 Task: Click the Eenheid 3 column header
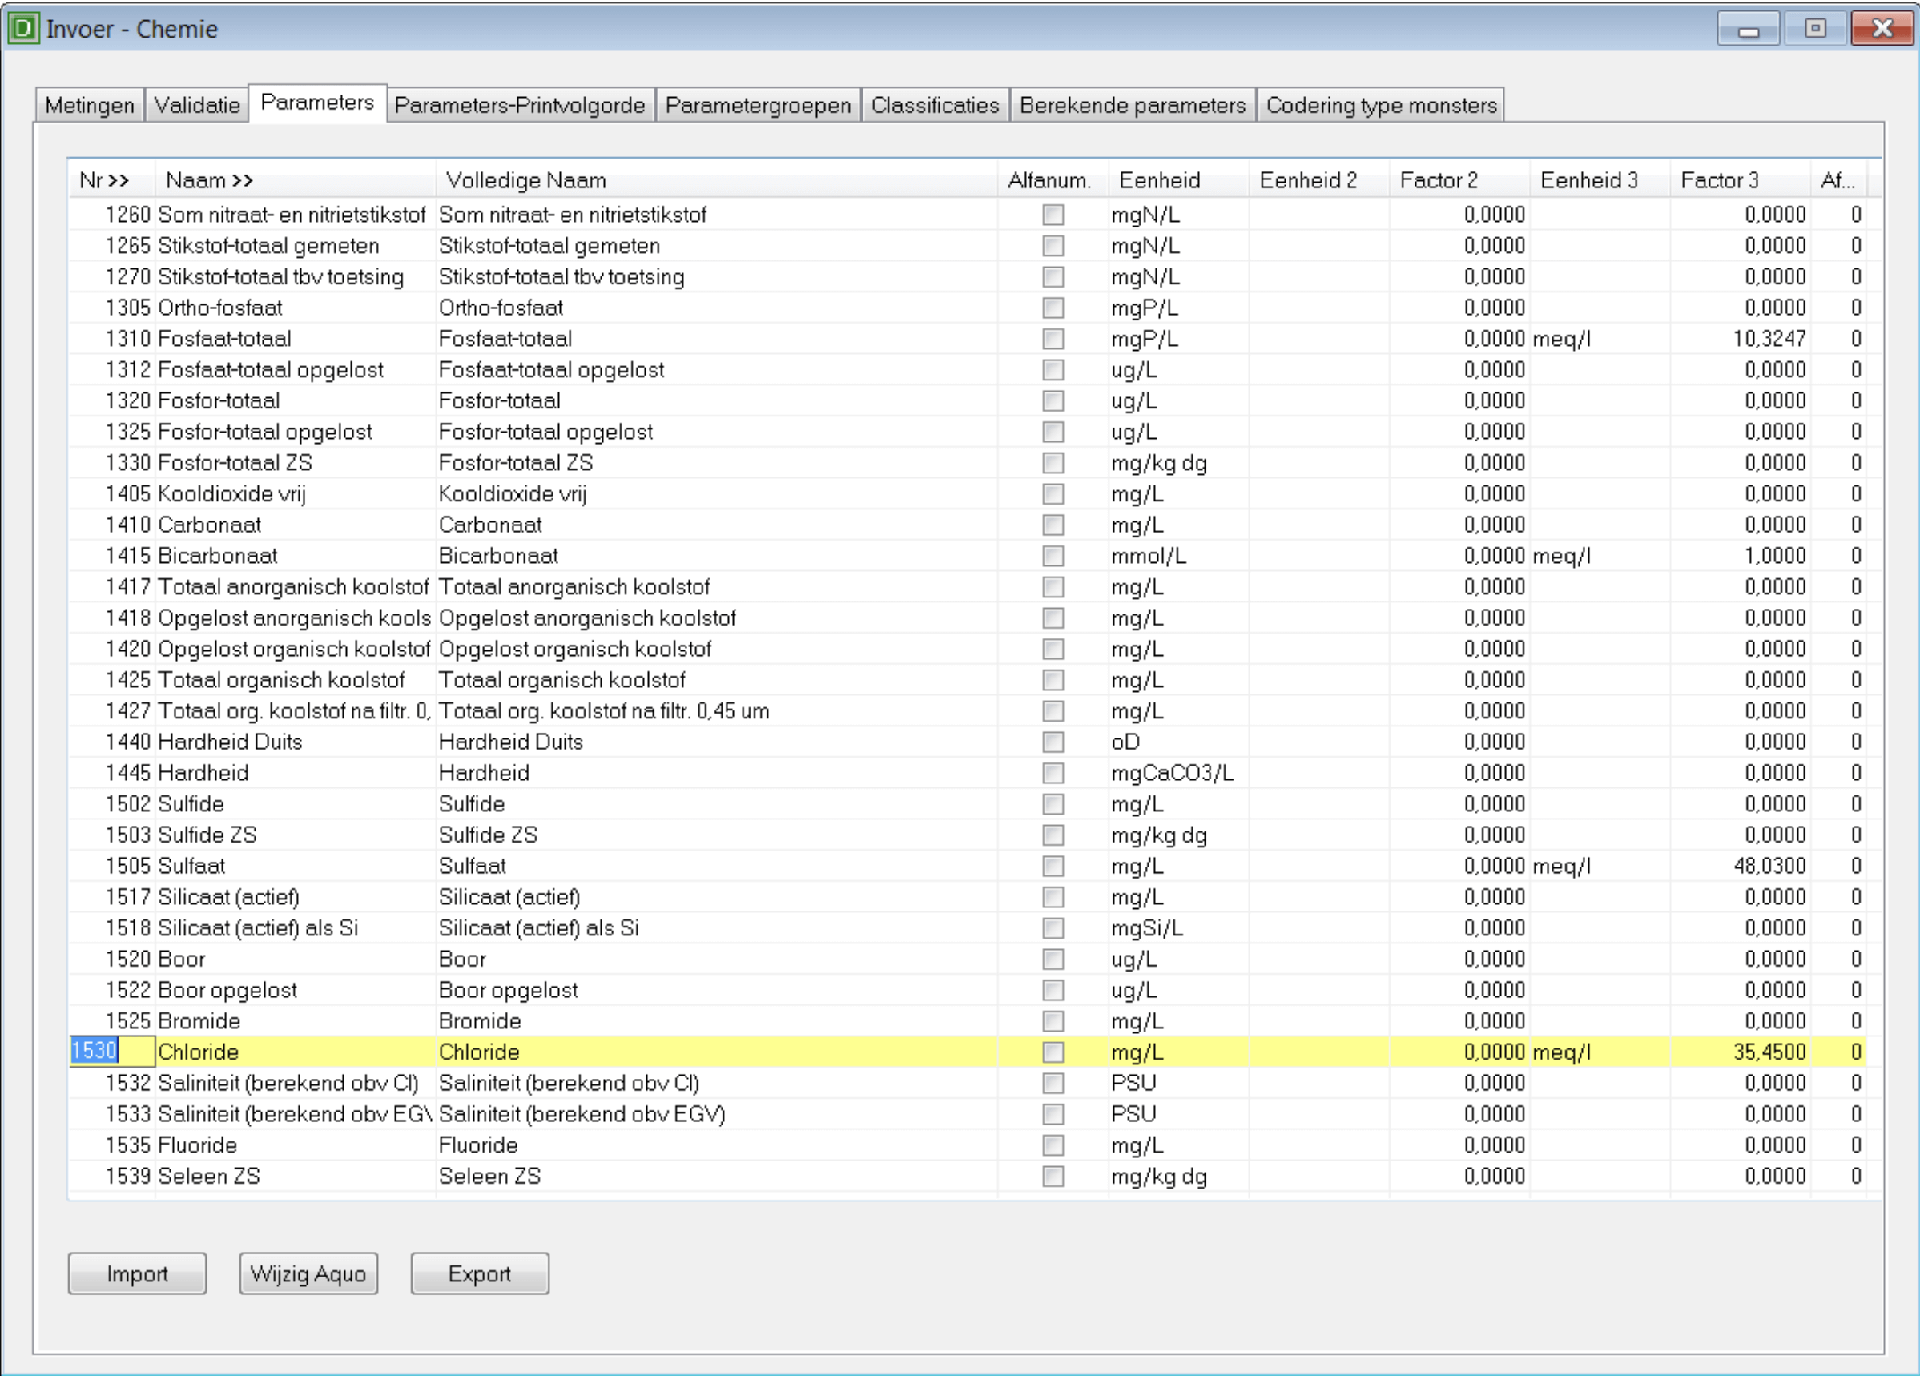pyautogui.click(x=1599, y=180)
